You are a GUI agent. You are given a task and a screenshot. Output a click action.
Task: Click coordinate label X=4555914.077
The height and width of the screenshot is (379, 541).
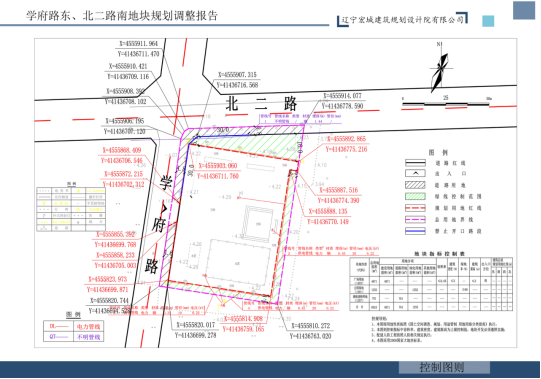[342, 96]
